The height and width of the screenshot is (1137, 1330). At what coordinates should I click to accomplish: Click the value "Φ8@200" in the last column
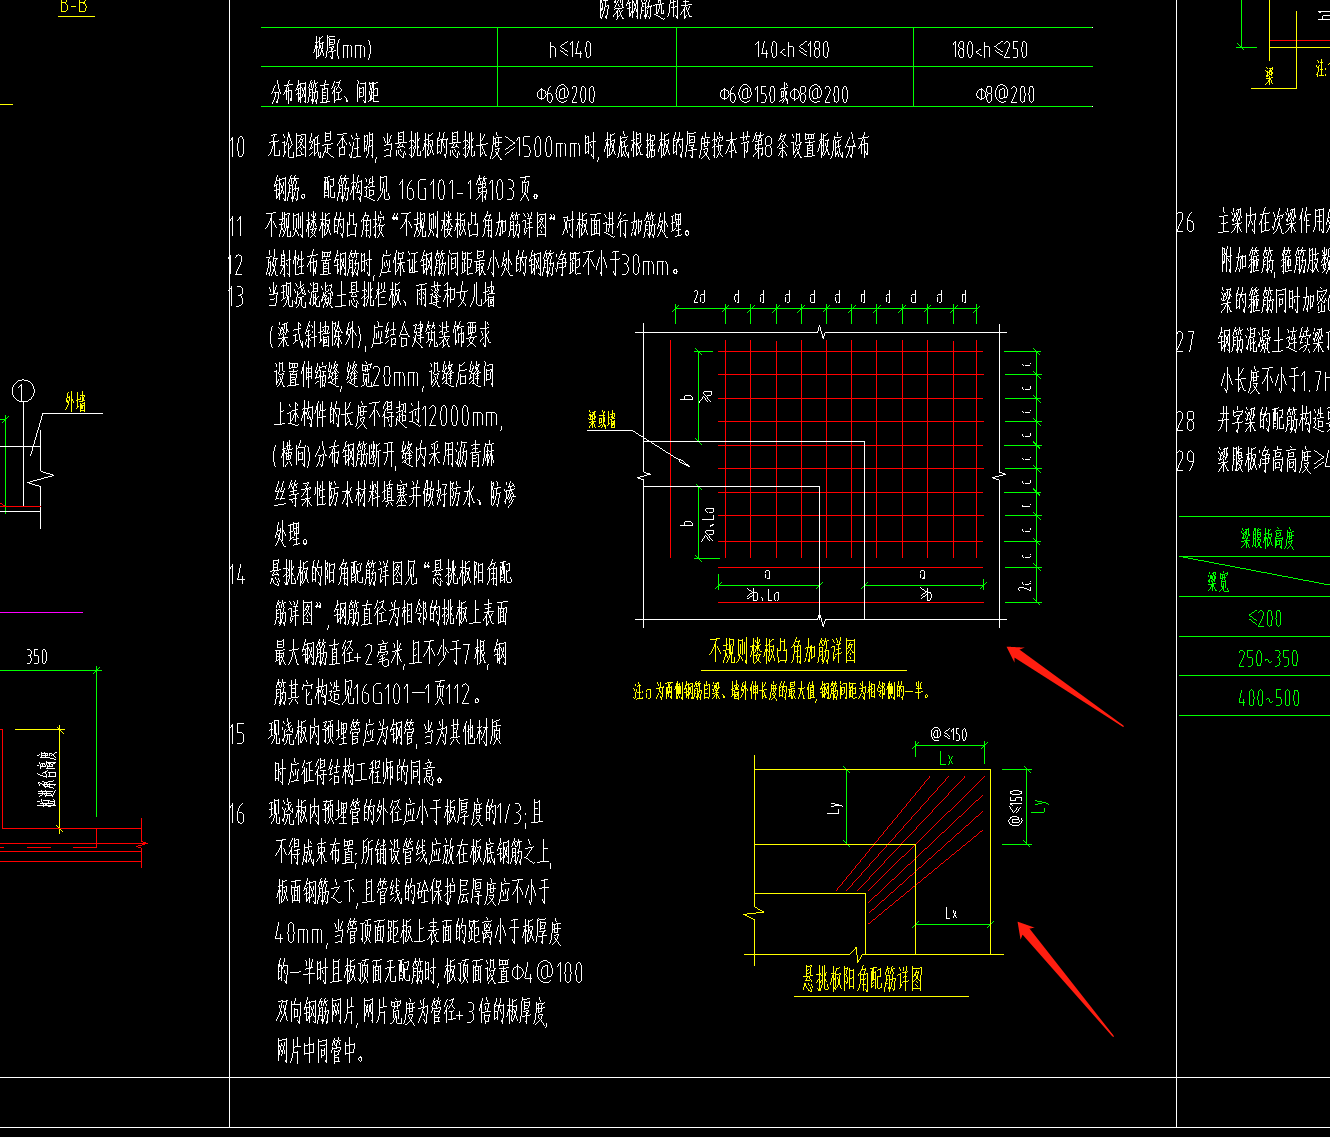click(1006, 94)
